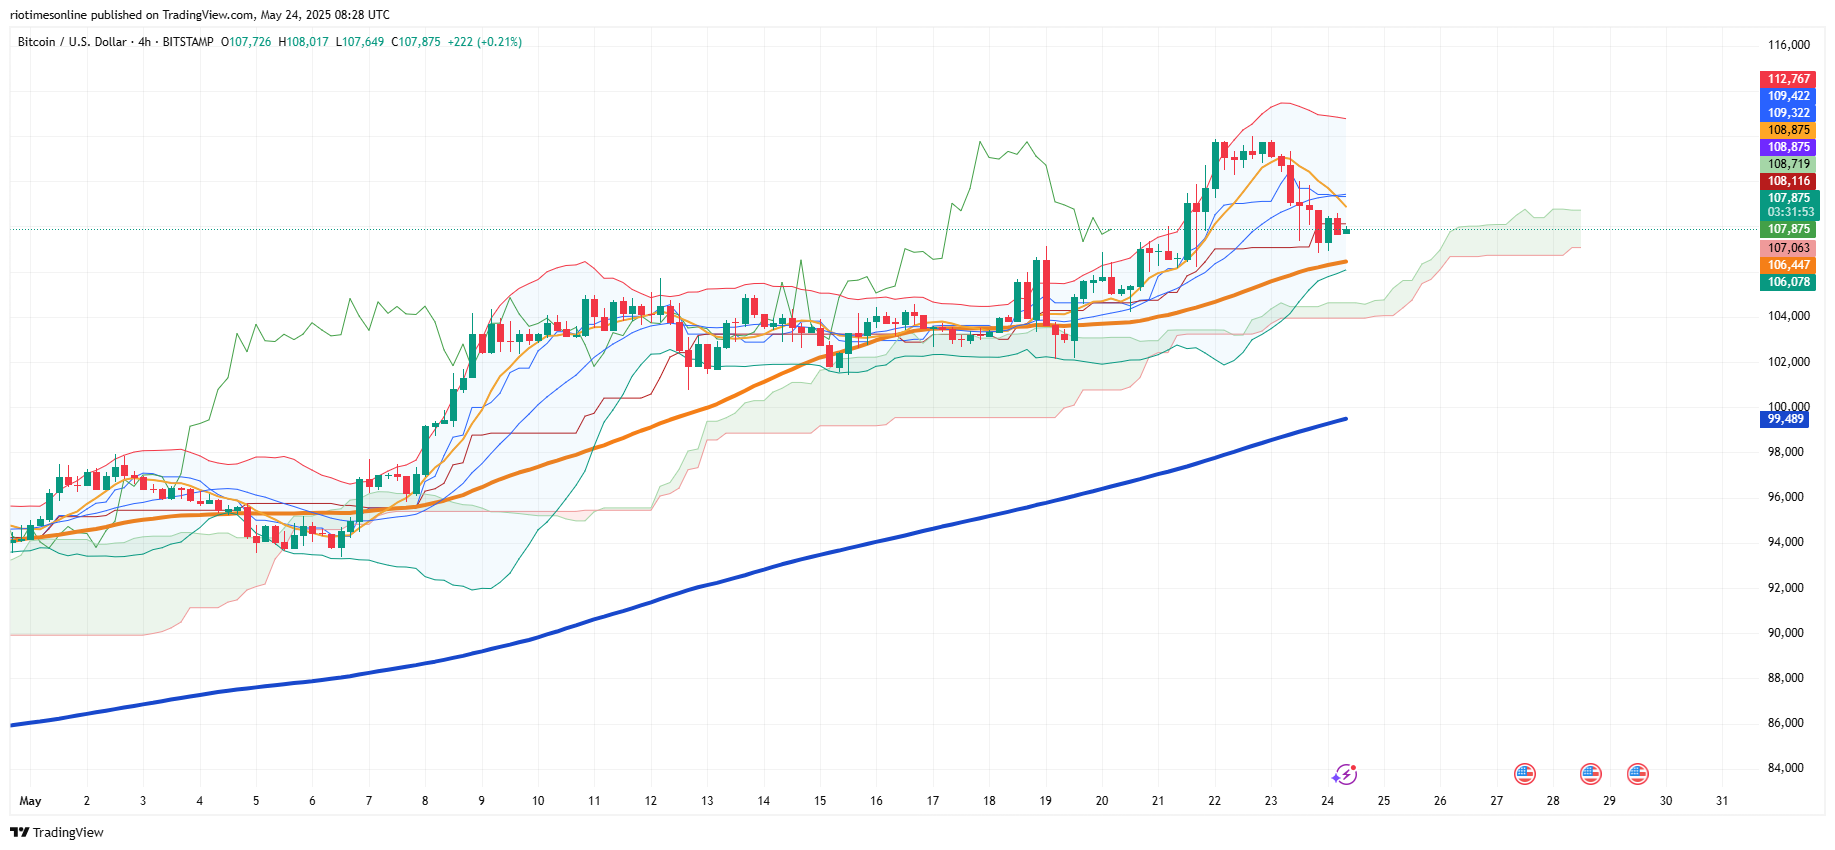Click the TradingView logo at bottom left

tap(57, 832)
